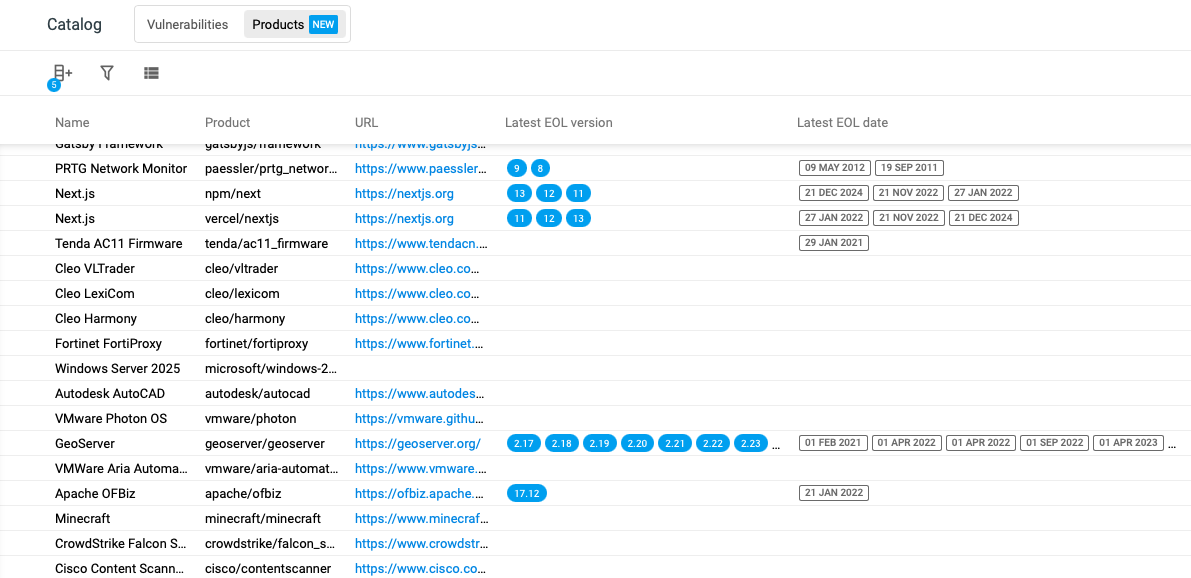The height and width of the screenshot is (578, 1191).
Task: Open the npm/next row's nextjs.org link
Action: 404,193
